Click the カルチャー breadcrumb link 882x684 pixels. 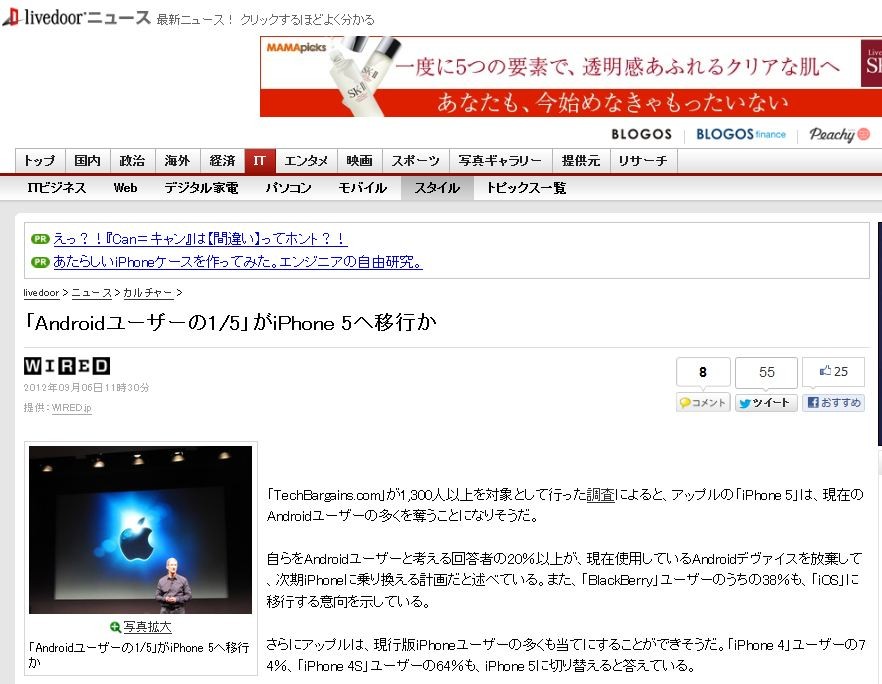pyautogui.click(x=147, y=292)
